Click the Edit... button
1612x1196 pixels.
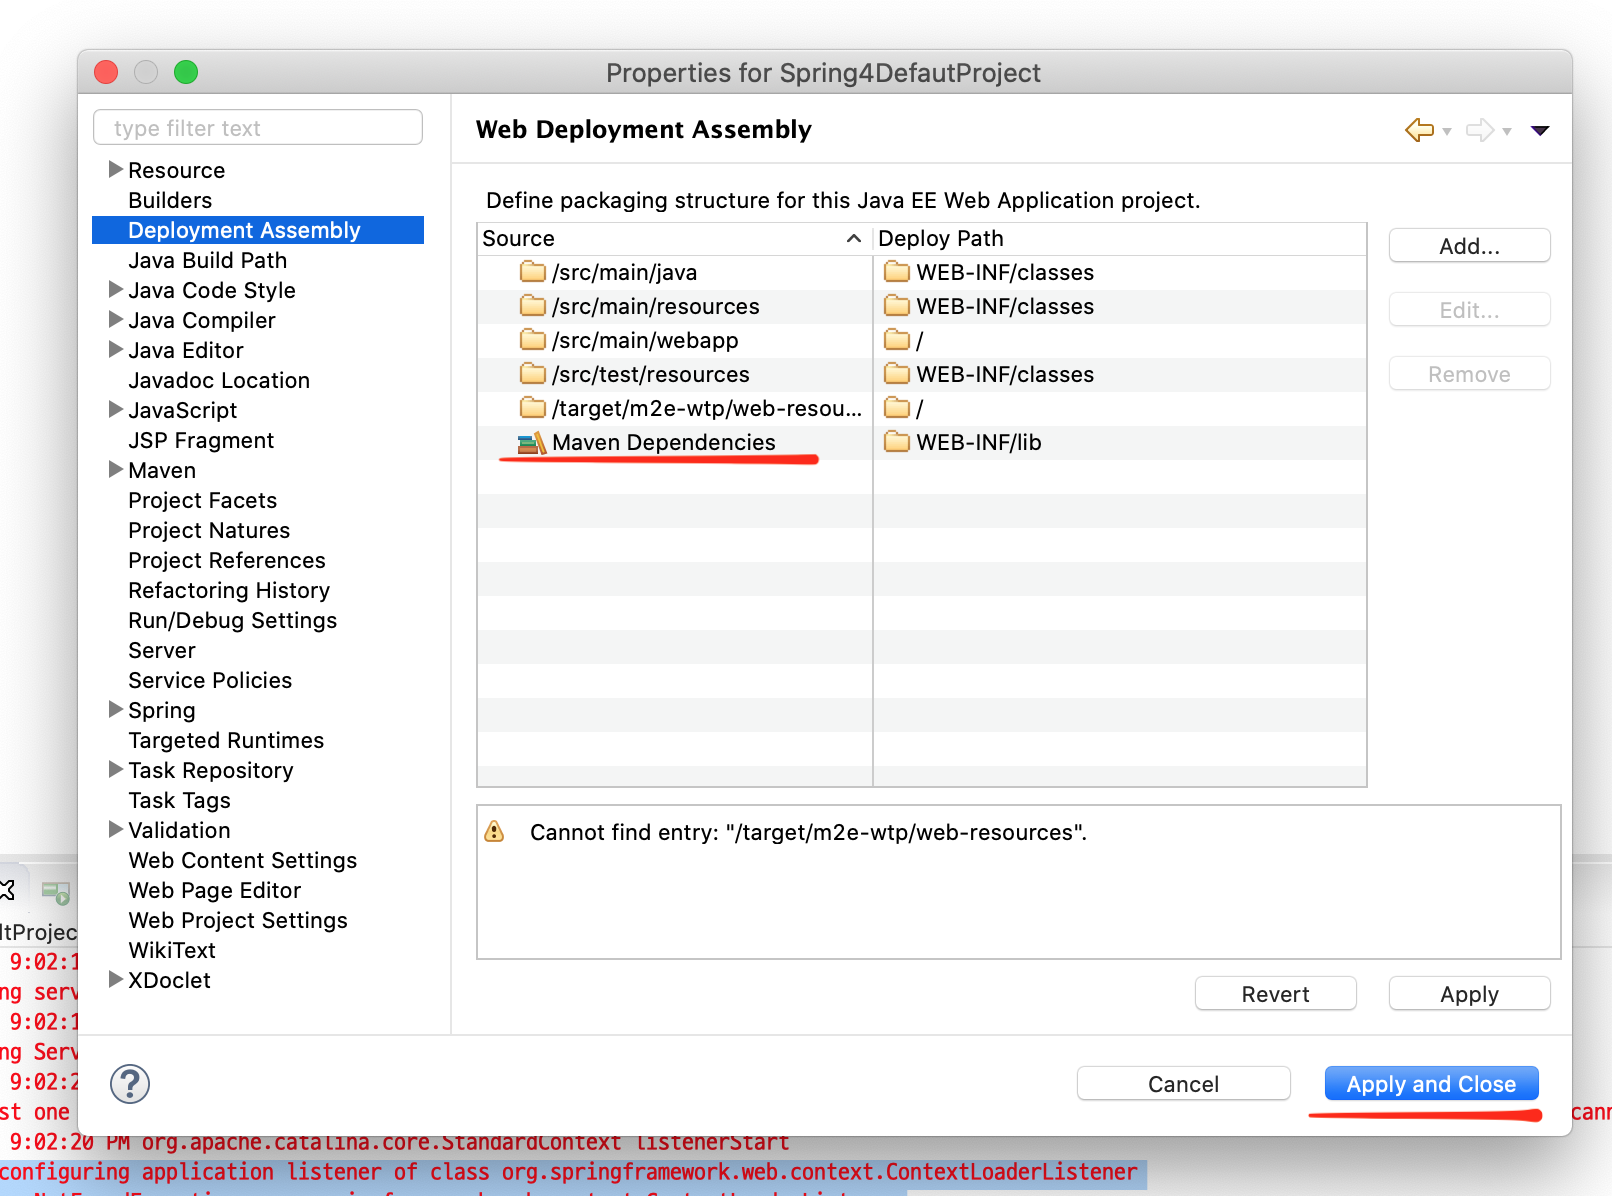(1469, 310)
